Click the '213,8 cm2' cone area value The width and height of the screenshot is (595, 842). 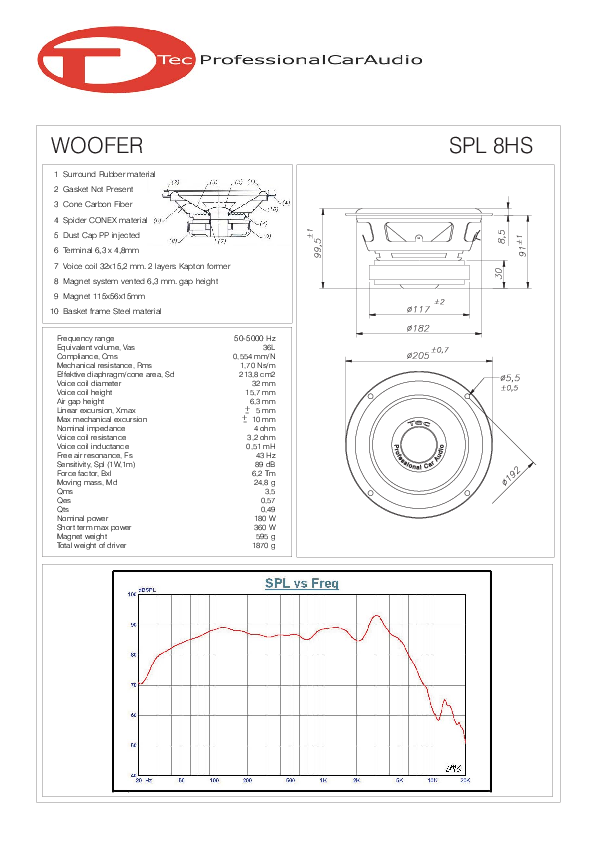(257, 375)
